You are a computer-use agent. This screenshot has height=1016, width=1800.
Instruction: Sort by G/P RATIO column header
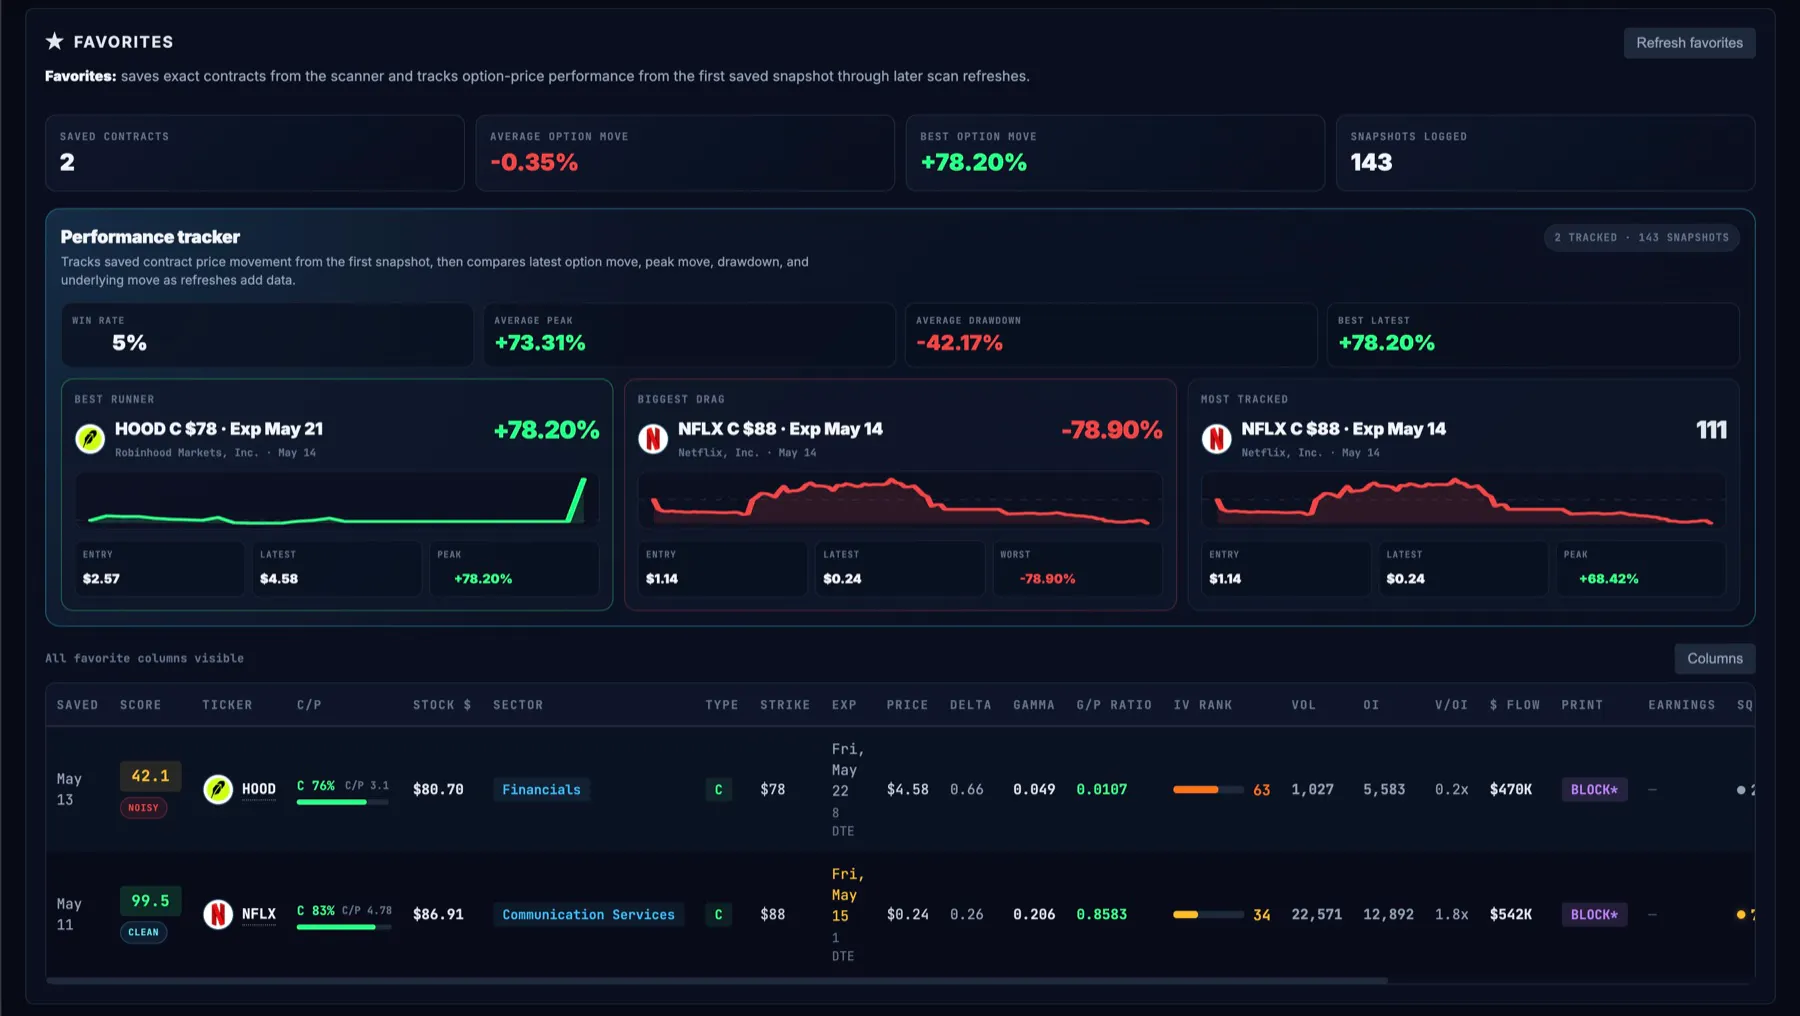pos(1114,705)
